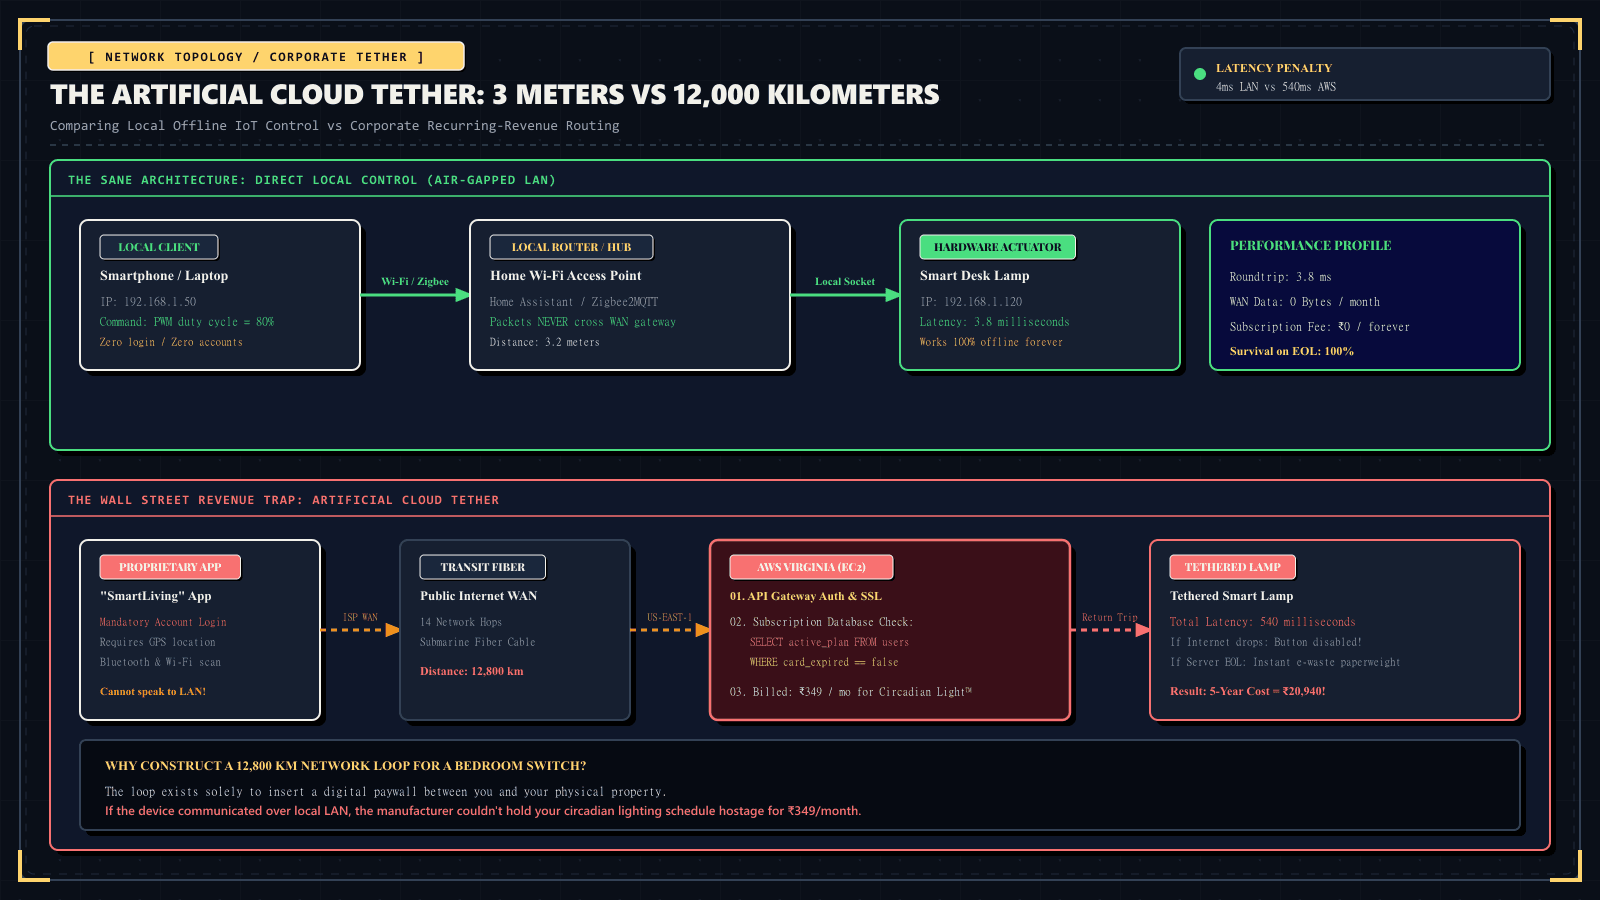Click 'Subscription Fee: ₹0 / forever' line
The width and height of the screenshot is (1600, 900).
pyautogui.click(x=1320, y=327)
